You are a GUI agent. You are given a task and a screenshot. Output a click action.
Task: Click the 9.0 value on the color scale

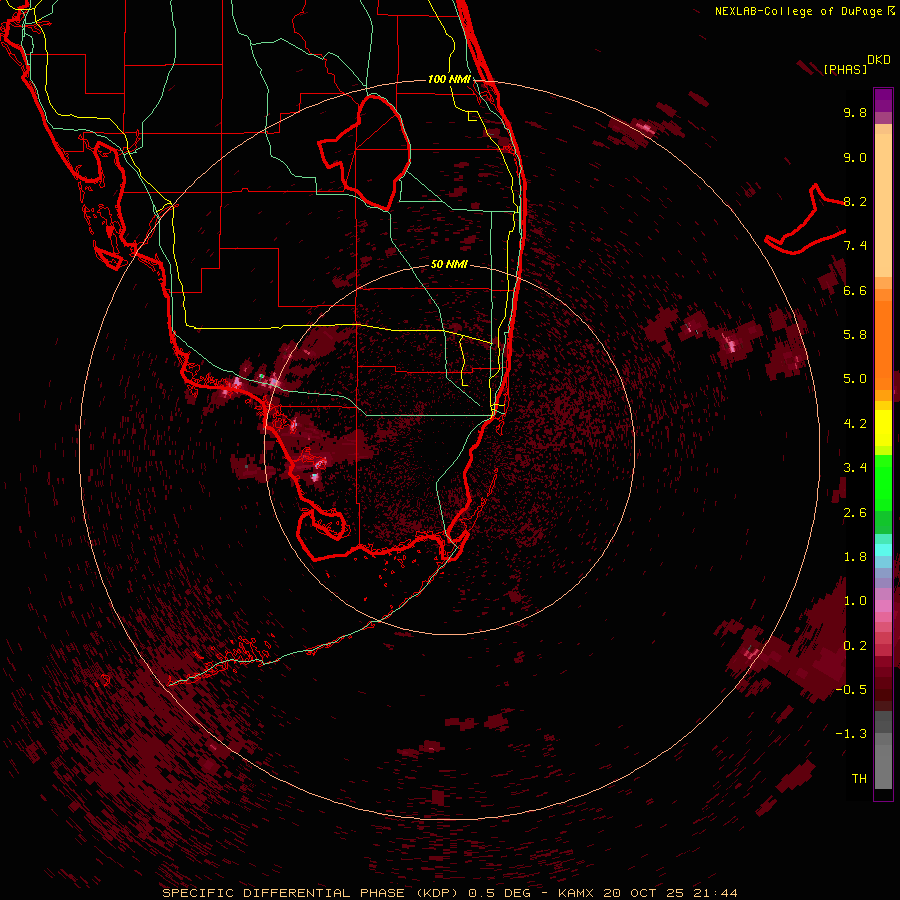pos(855,157)
